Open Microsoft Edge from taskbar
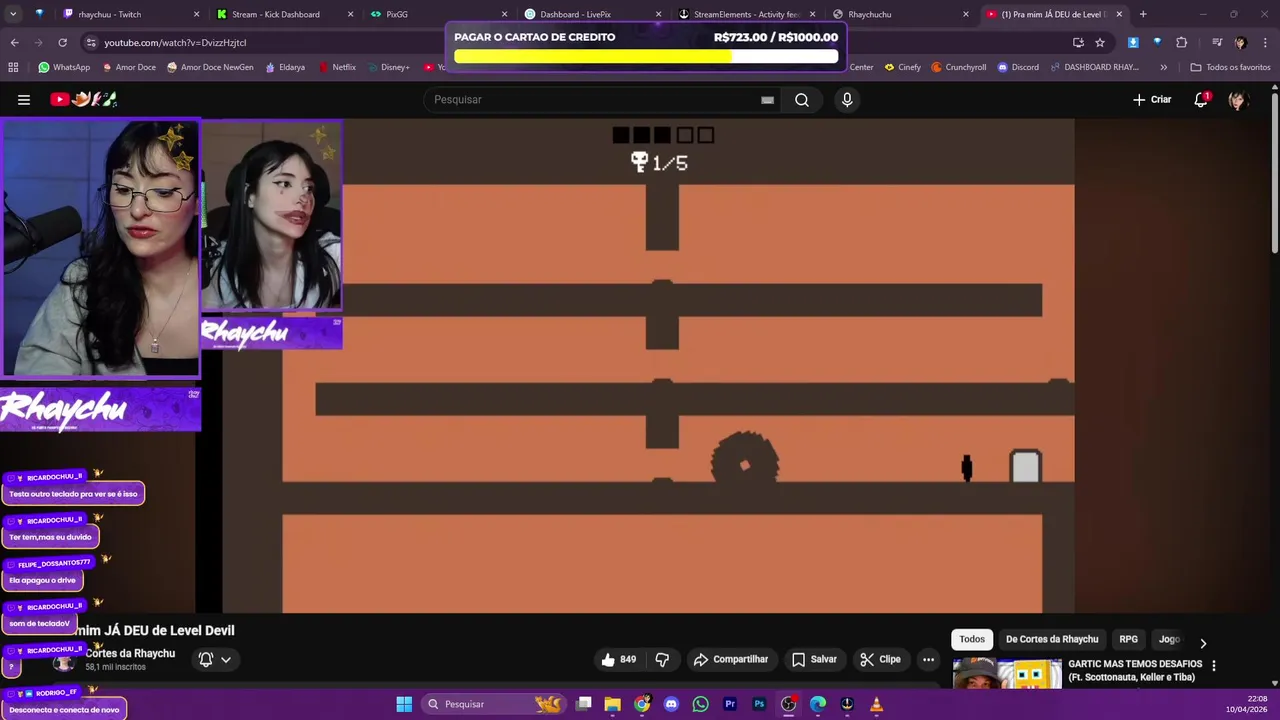Image resolution: width=1280 pixels, height=720 pixels. click(x=818, y=704)
